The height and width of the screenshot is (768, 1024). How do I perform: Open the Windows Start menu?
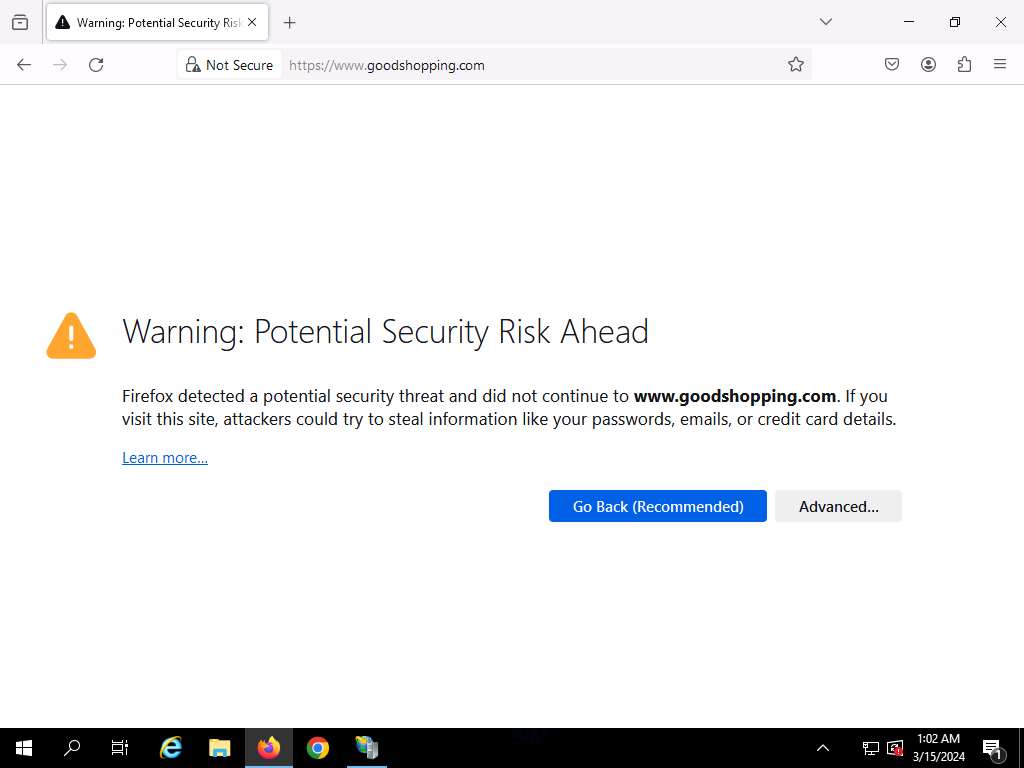pyautogui.click(x=24, y=748)
